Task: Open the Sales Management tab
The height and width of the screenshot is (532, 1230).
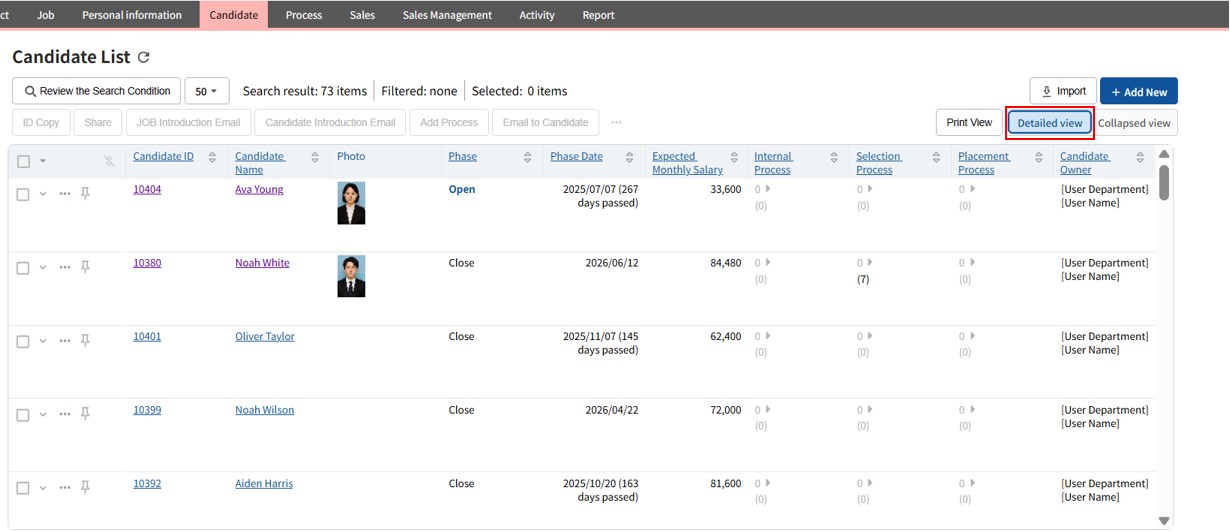Action: point(447,15)
